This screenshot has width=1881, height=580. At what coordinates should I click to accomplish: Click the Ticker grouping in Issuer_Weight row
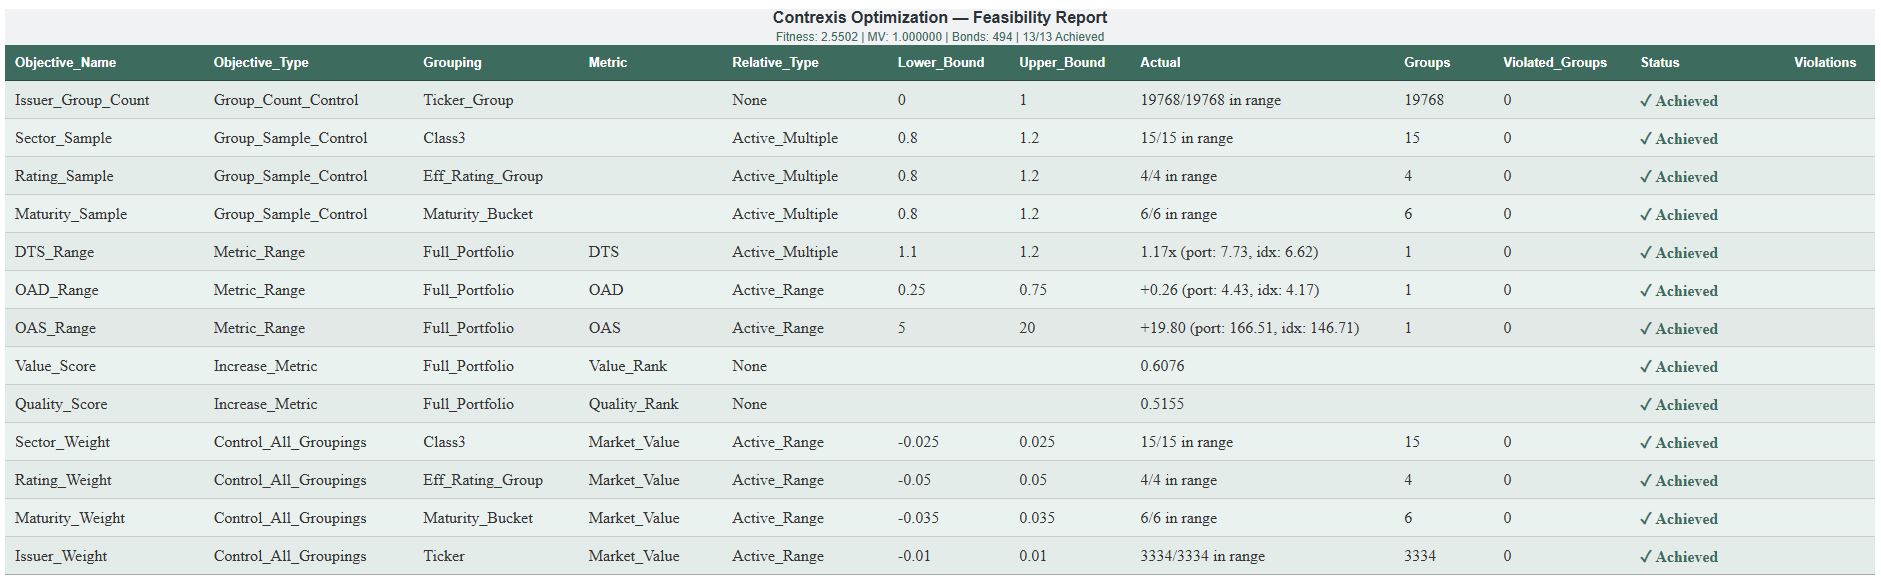coord(444,556)
